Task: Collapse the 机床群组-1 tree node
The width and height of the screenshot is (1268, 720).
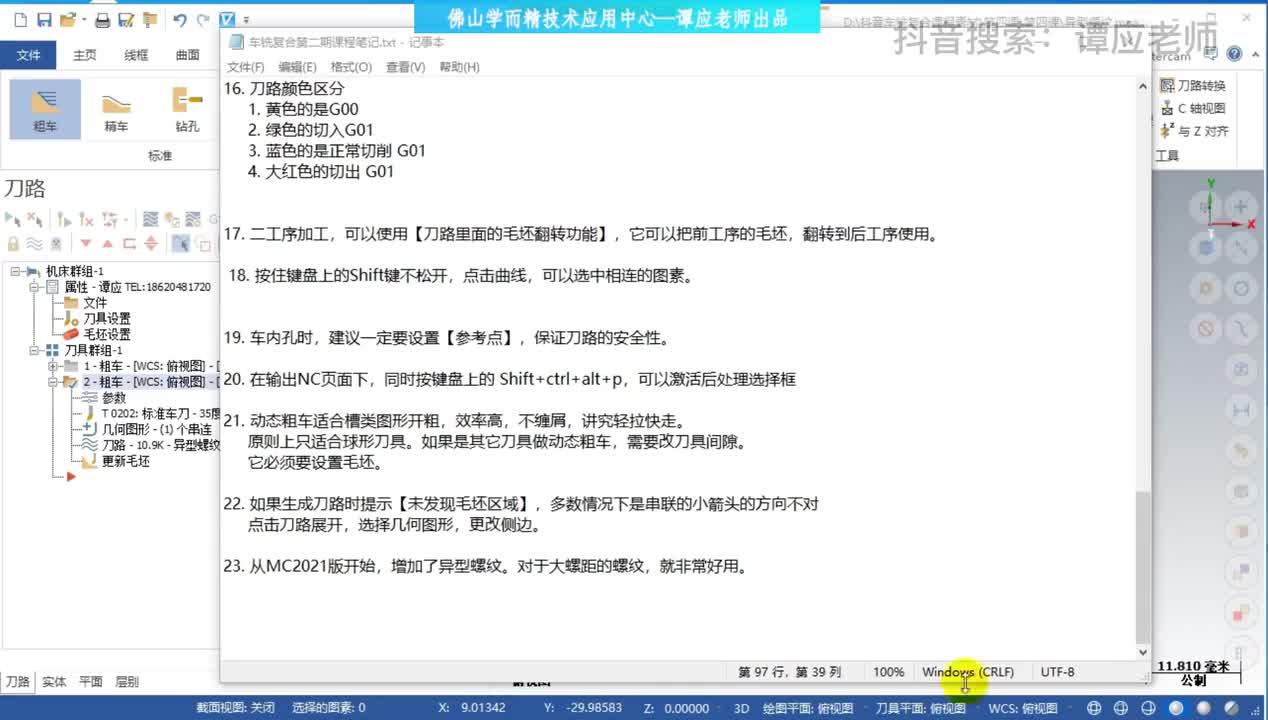Action: pos(16,271)
